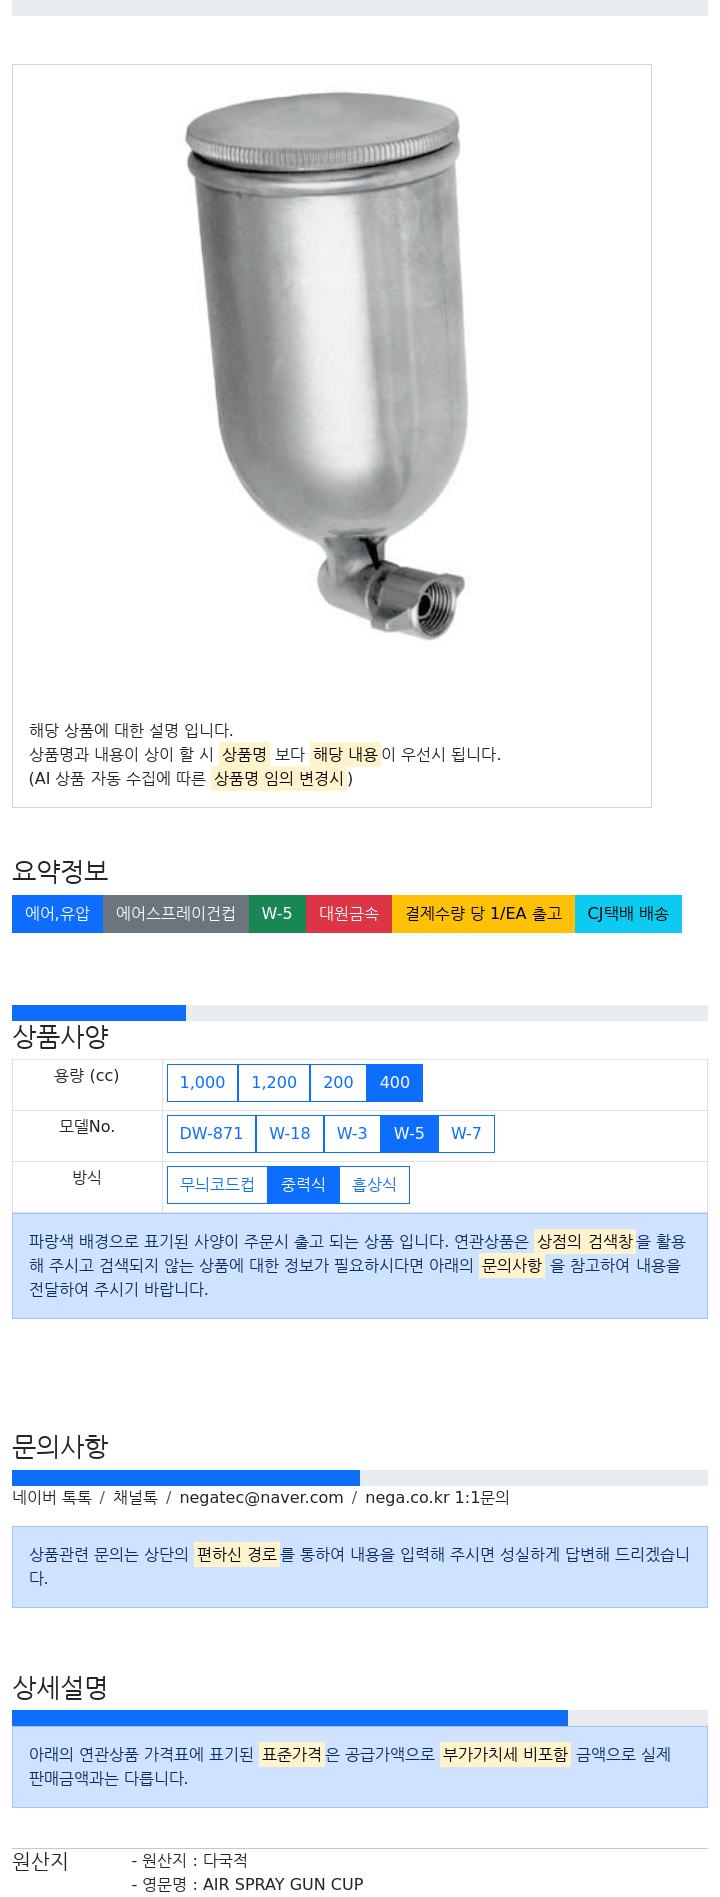Image resolution: width=720 pixels, height=1897 pixels.
Task: Open the 에어스프레이건컵 tag
Action: tap(176, 913)
